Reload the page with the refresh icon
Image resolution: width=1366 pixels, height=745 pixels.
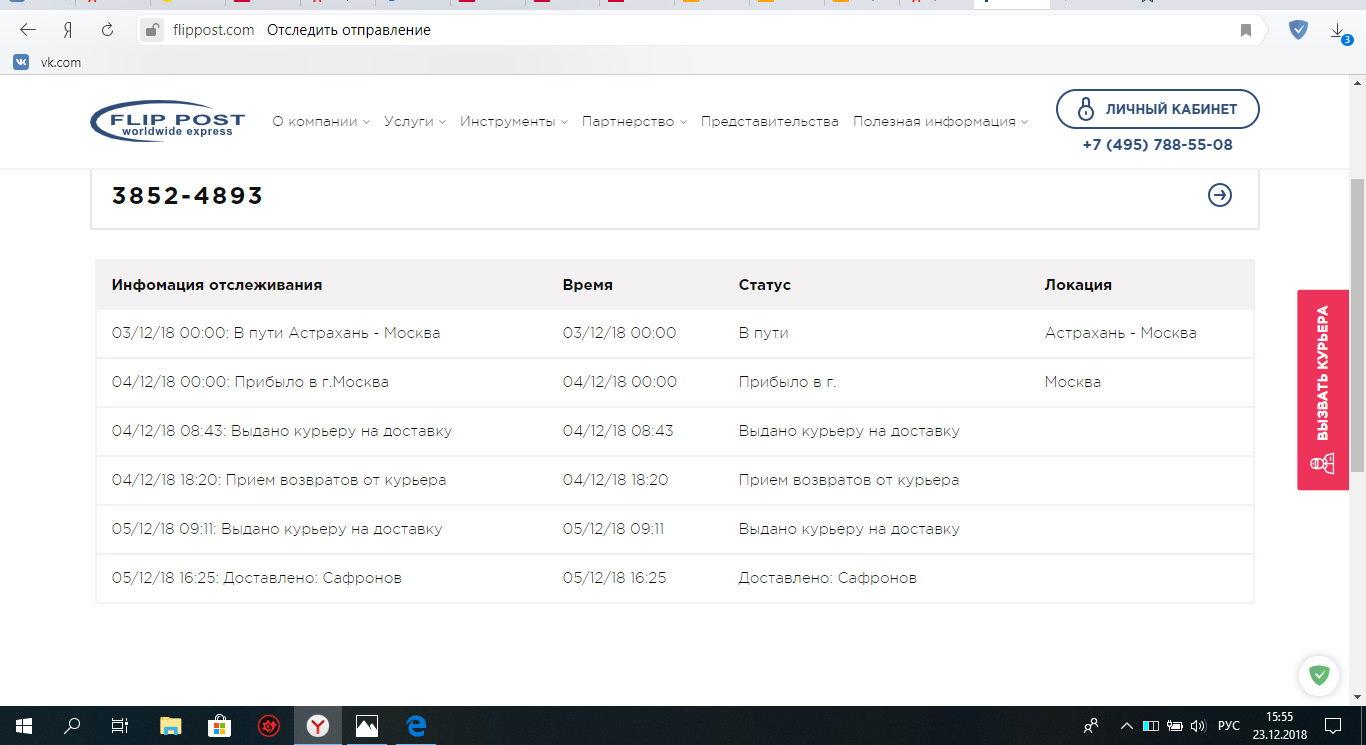(107, 30)
